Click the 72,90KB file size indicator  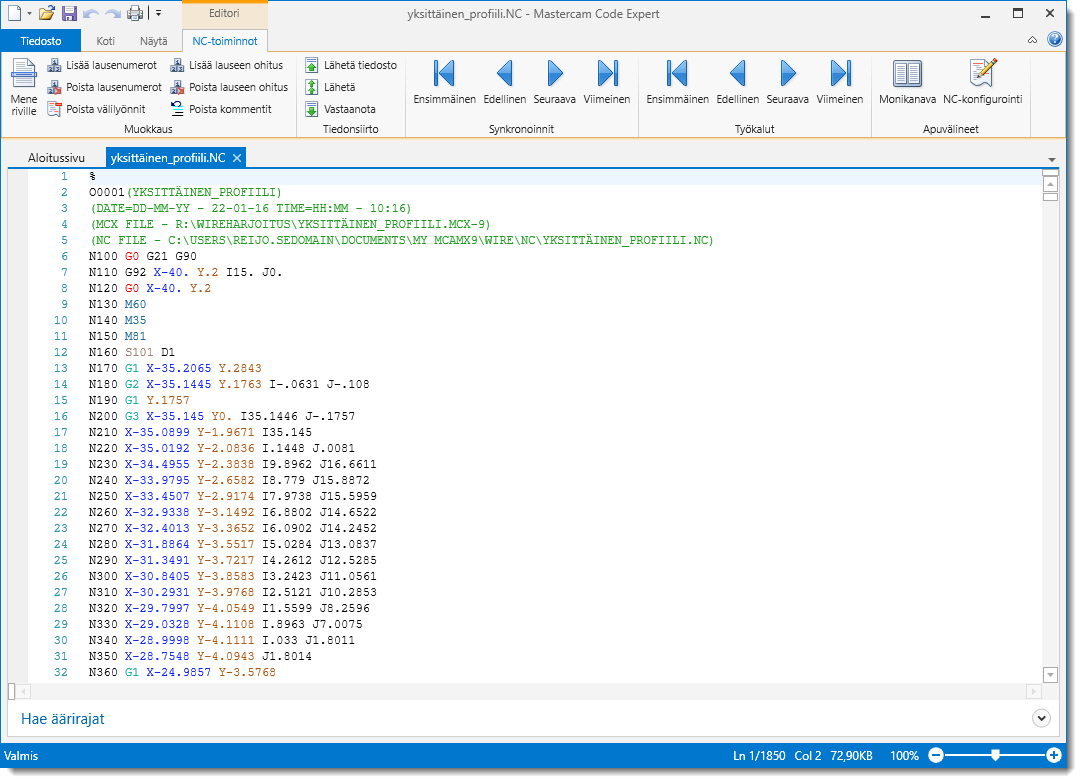click(x=852, y=756)
